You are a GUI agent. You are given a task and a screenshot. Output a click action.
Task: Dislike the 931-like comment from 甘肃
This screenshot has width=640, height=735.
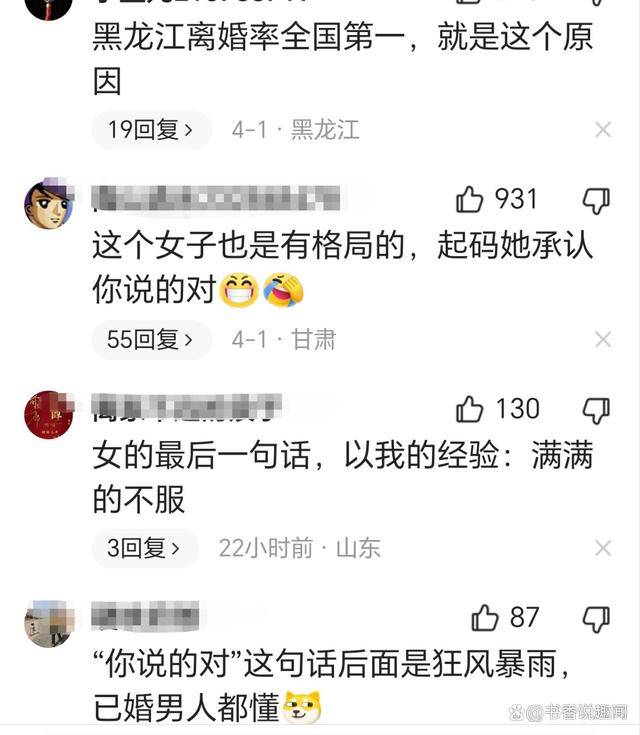tap(596, 201)
